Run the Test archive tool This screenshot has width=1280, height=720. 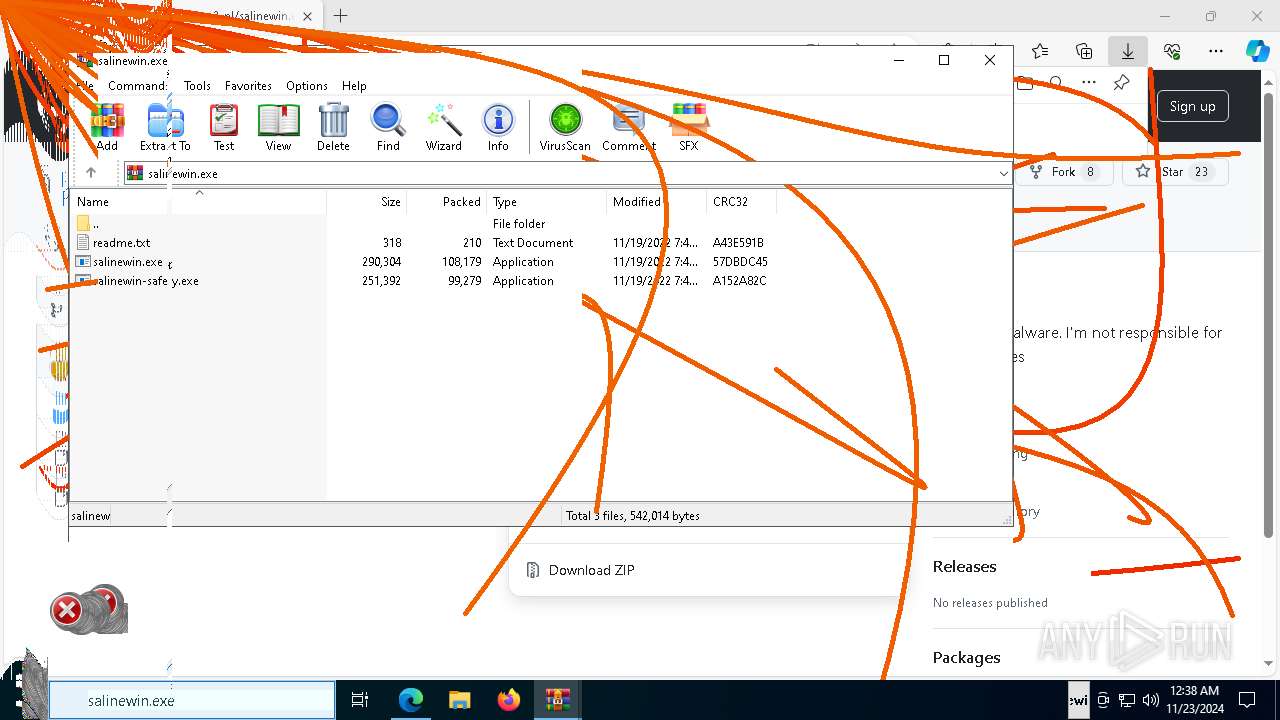tap(224, 127)
